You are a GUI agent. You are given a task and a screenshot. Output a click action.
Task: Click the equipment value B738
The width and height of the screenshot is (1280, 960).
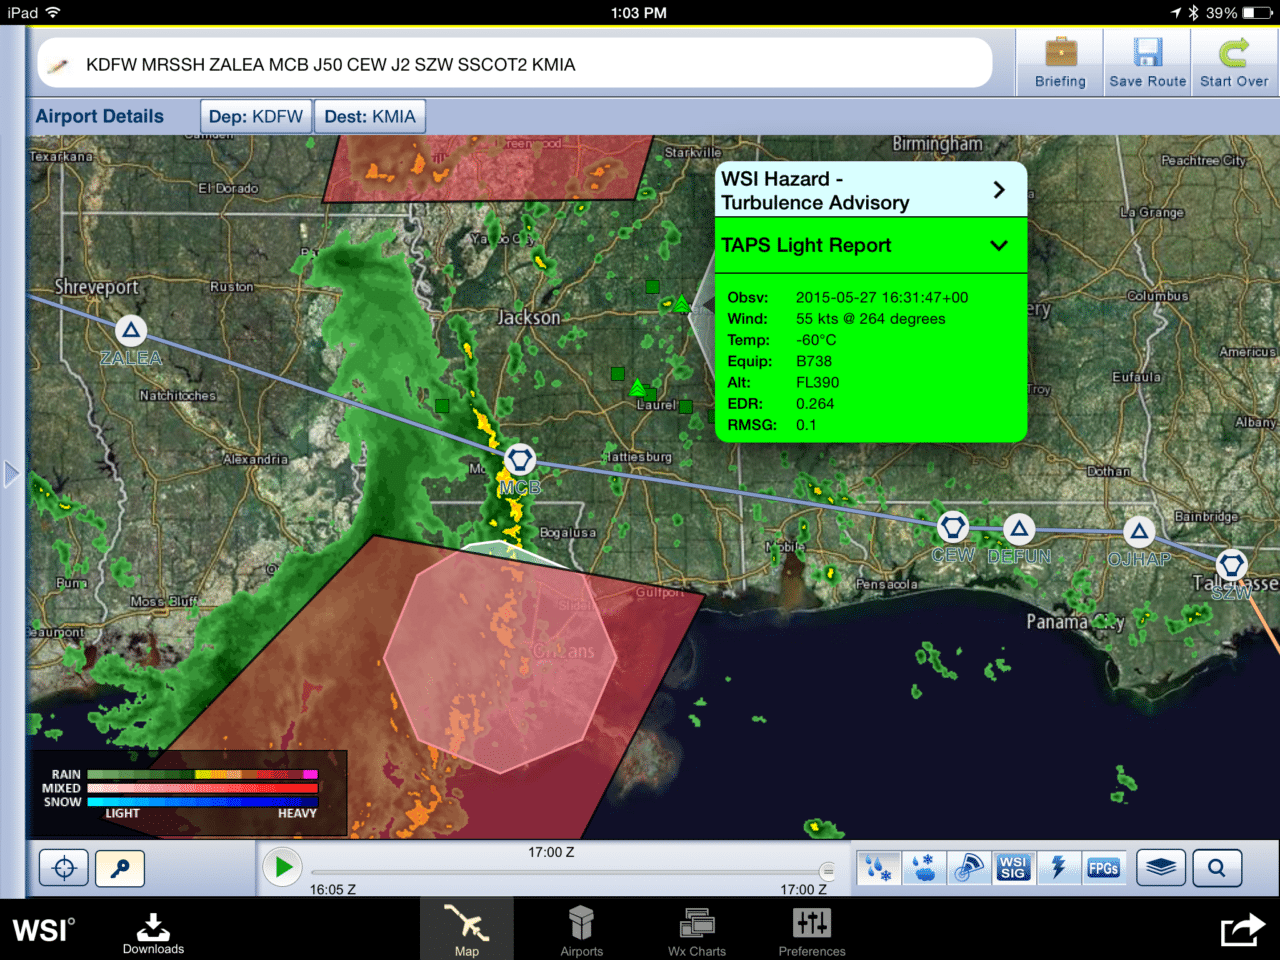[x=814, y=361]
